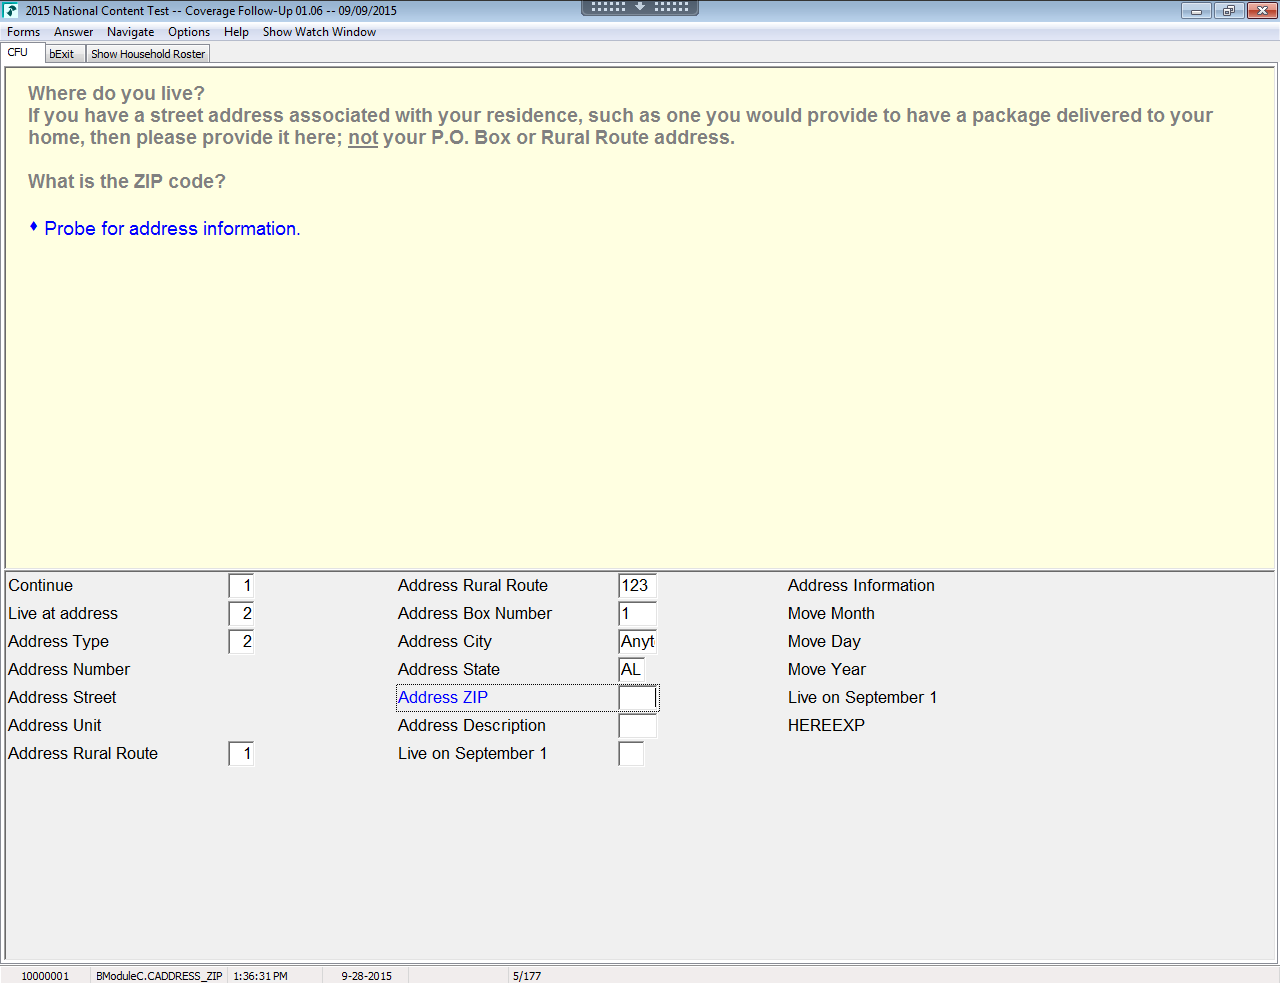
Task: Click the Address City field
Action: (637, 642)
